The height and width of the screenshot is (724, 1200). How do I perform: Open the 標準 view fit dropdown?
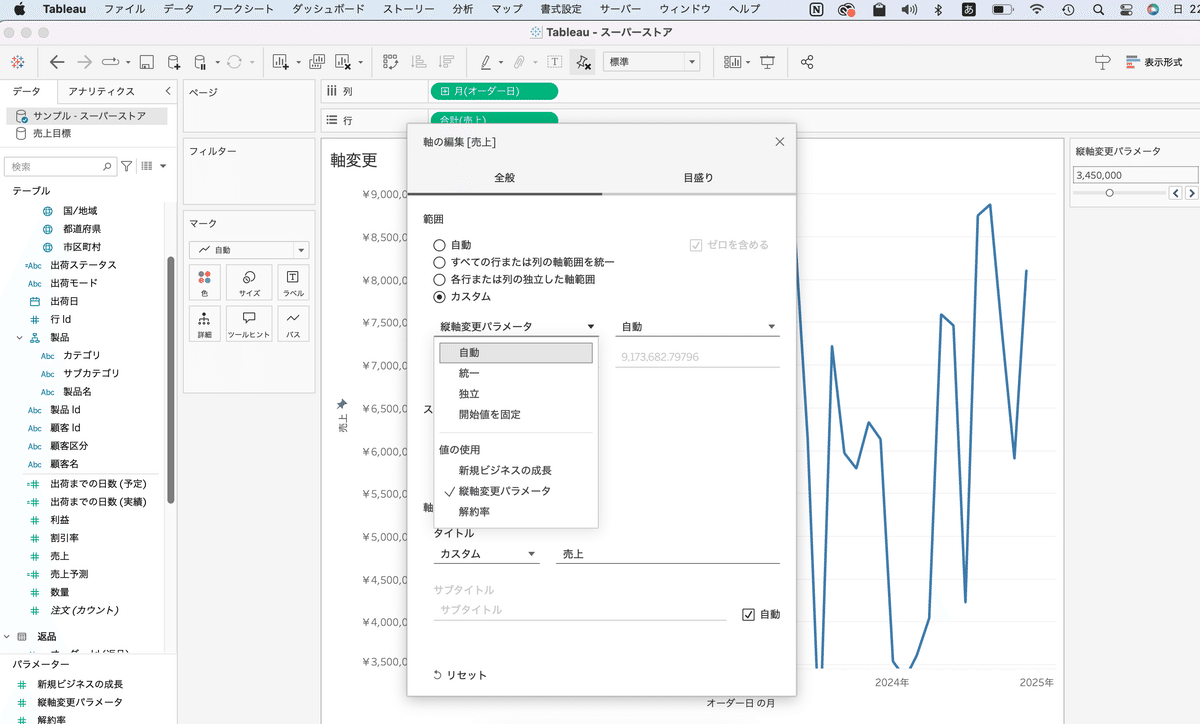651,62
